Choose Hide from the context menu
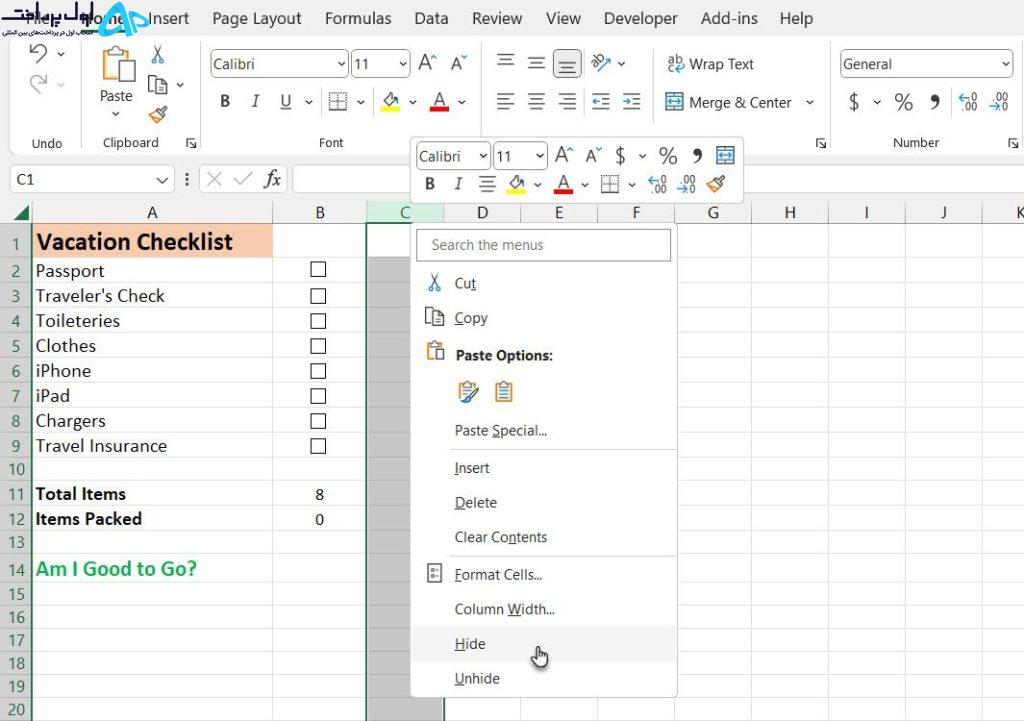Image resolution: width=1024 pixels, height=721 pixels. pyautogui.click(x=543, y=644)
